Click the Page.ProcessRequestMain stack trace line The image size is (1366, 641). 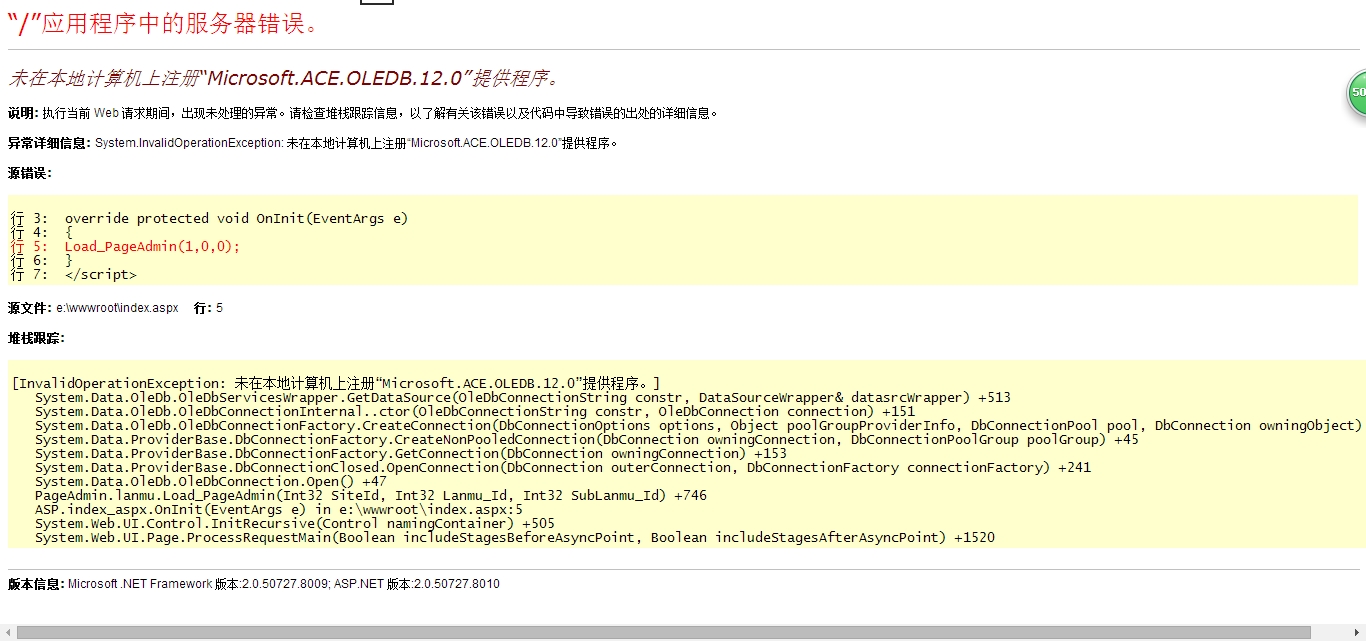click(514, 537)
